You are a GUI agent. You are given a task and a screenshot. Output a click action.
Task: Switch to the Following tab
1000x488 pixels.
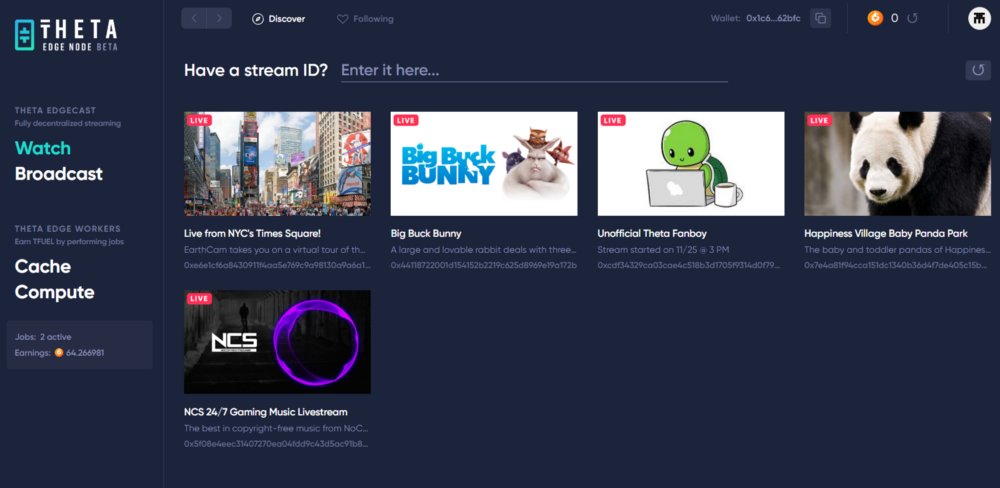click(365, 19)
